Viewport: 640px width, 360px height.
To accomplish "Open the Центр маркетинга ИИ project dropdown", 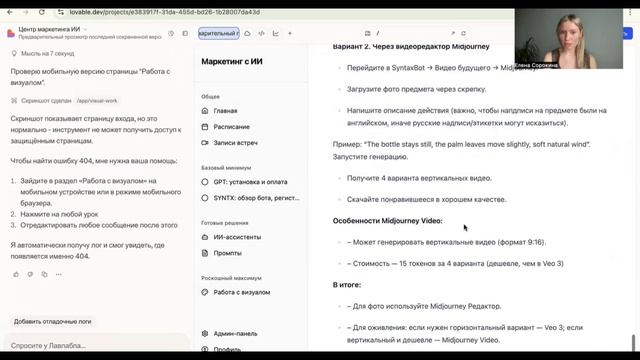I will pos(53,29).
